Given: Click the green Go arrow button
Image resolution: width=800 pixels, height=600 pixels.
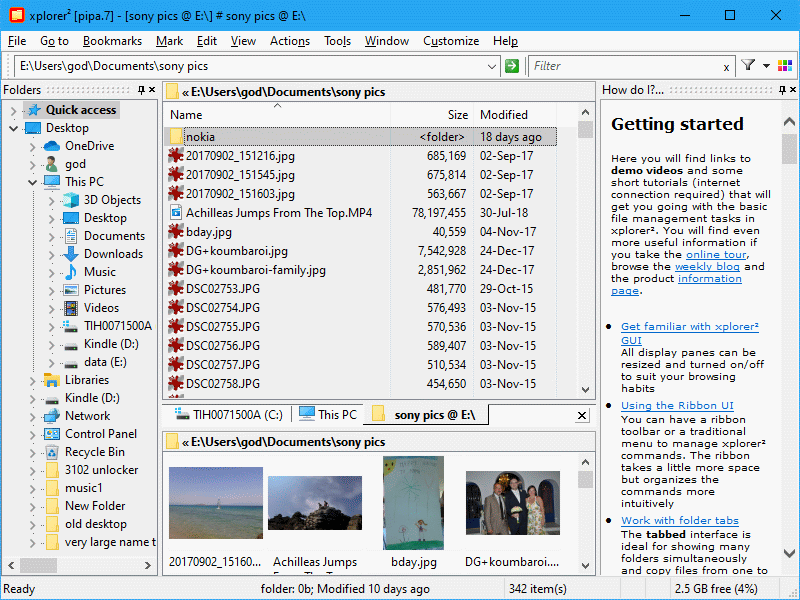Looking at the screenshot, I should 512,66.
